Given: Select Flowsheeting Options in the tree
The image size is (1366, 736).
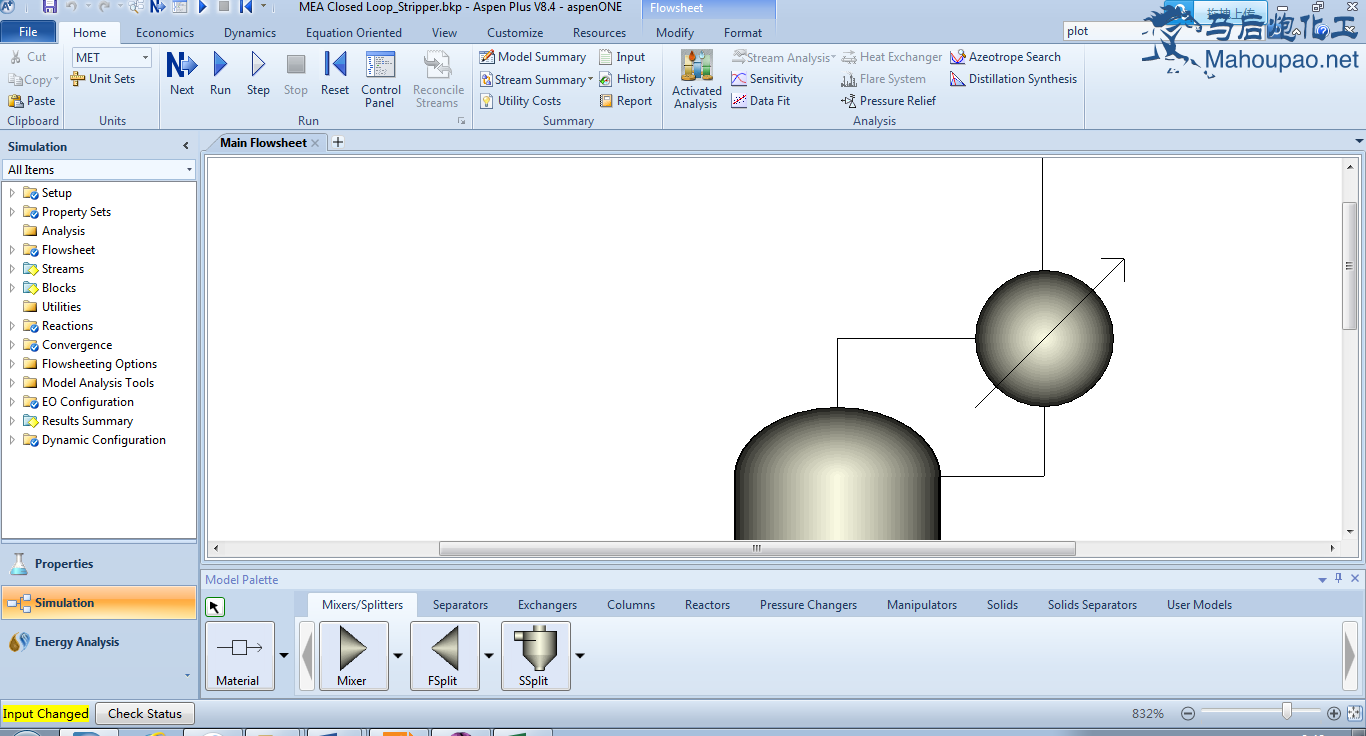Looking at the screenshot, I should [99, 364].
